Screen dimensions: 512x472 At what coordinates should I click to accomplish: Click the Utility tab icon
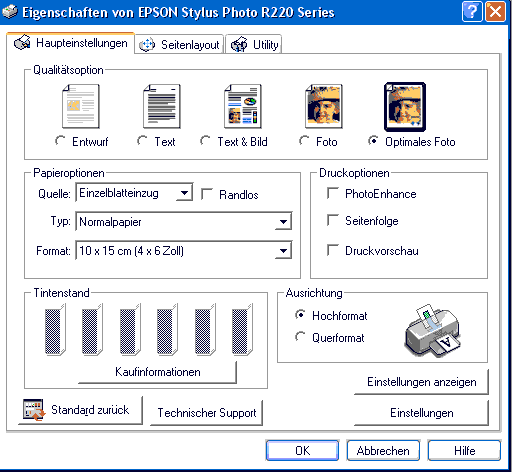pyautogui.click(x=239, y=45)
